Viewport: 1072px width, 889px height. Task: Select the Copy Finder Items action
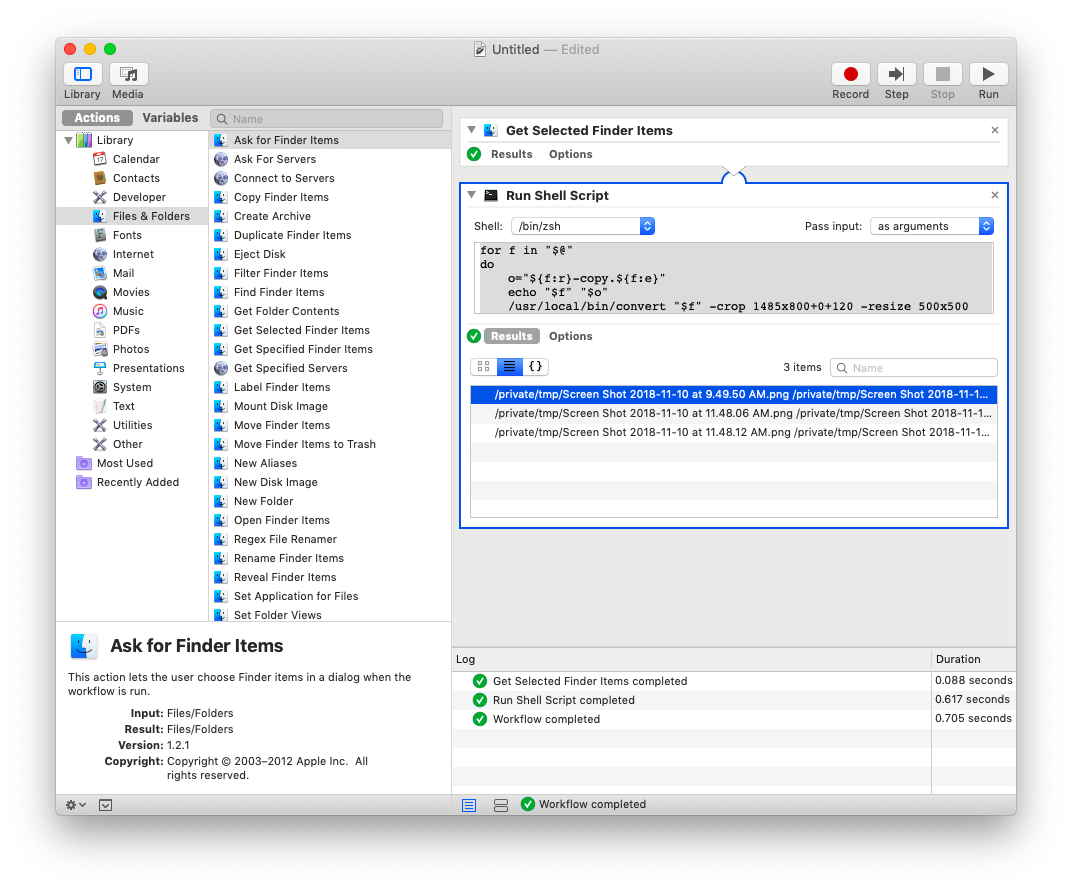(330, 197)
